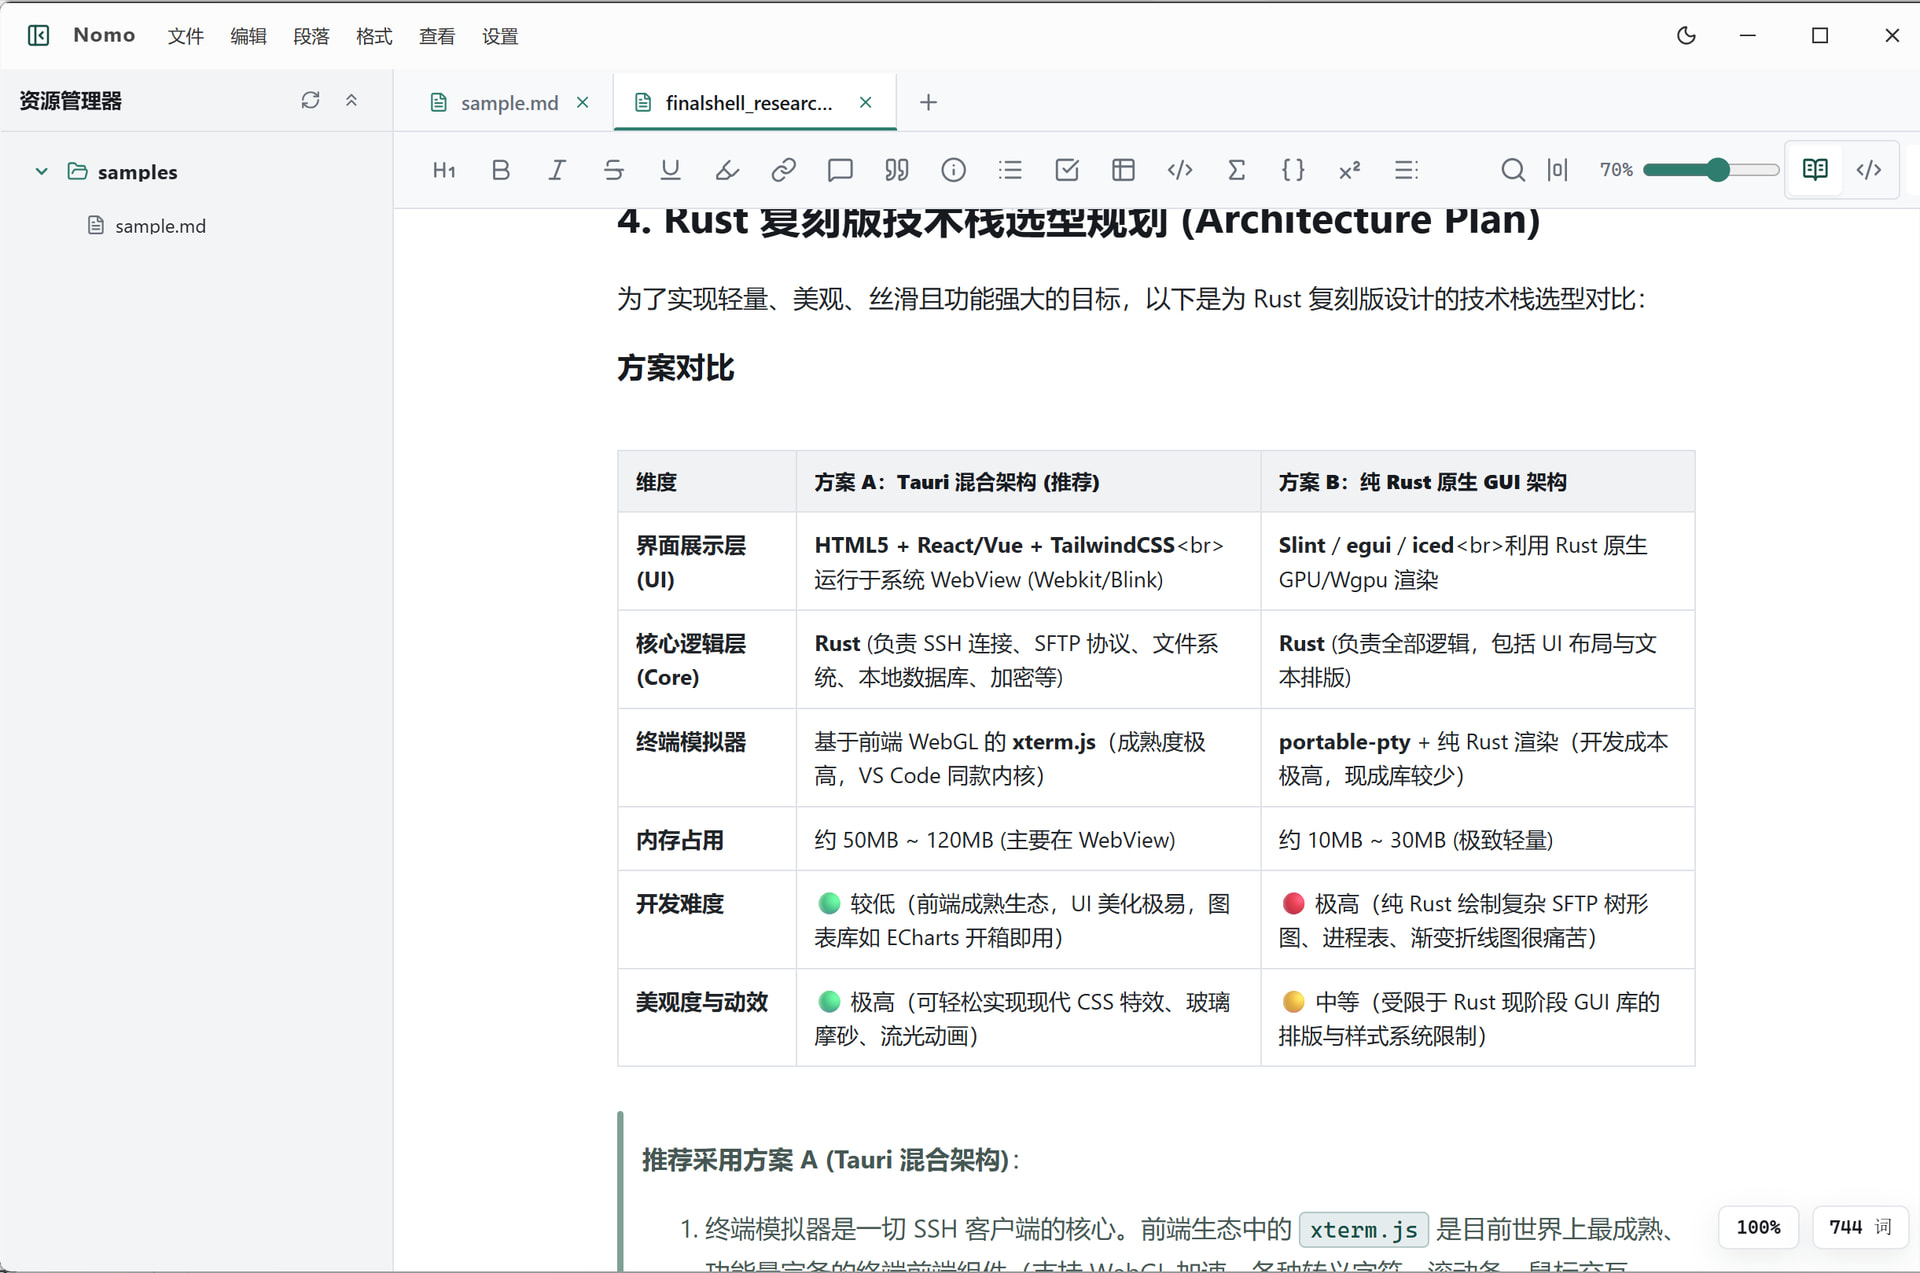
Task: Click the 方案对比 heading
Action: (676, 368)
